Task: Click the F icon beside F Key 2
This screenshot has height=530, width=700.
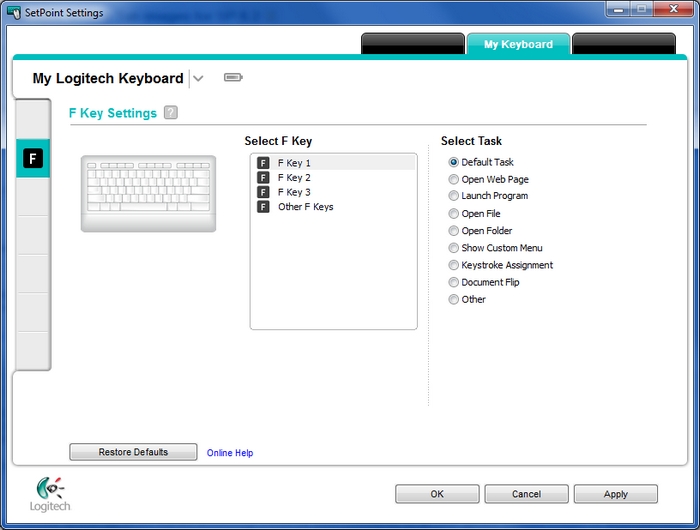Action: pyautogui.click(x=263, y=178)
